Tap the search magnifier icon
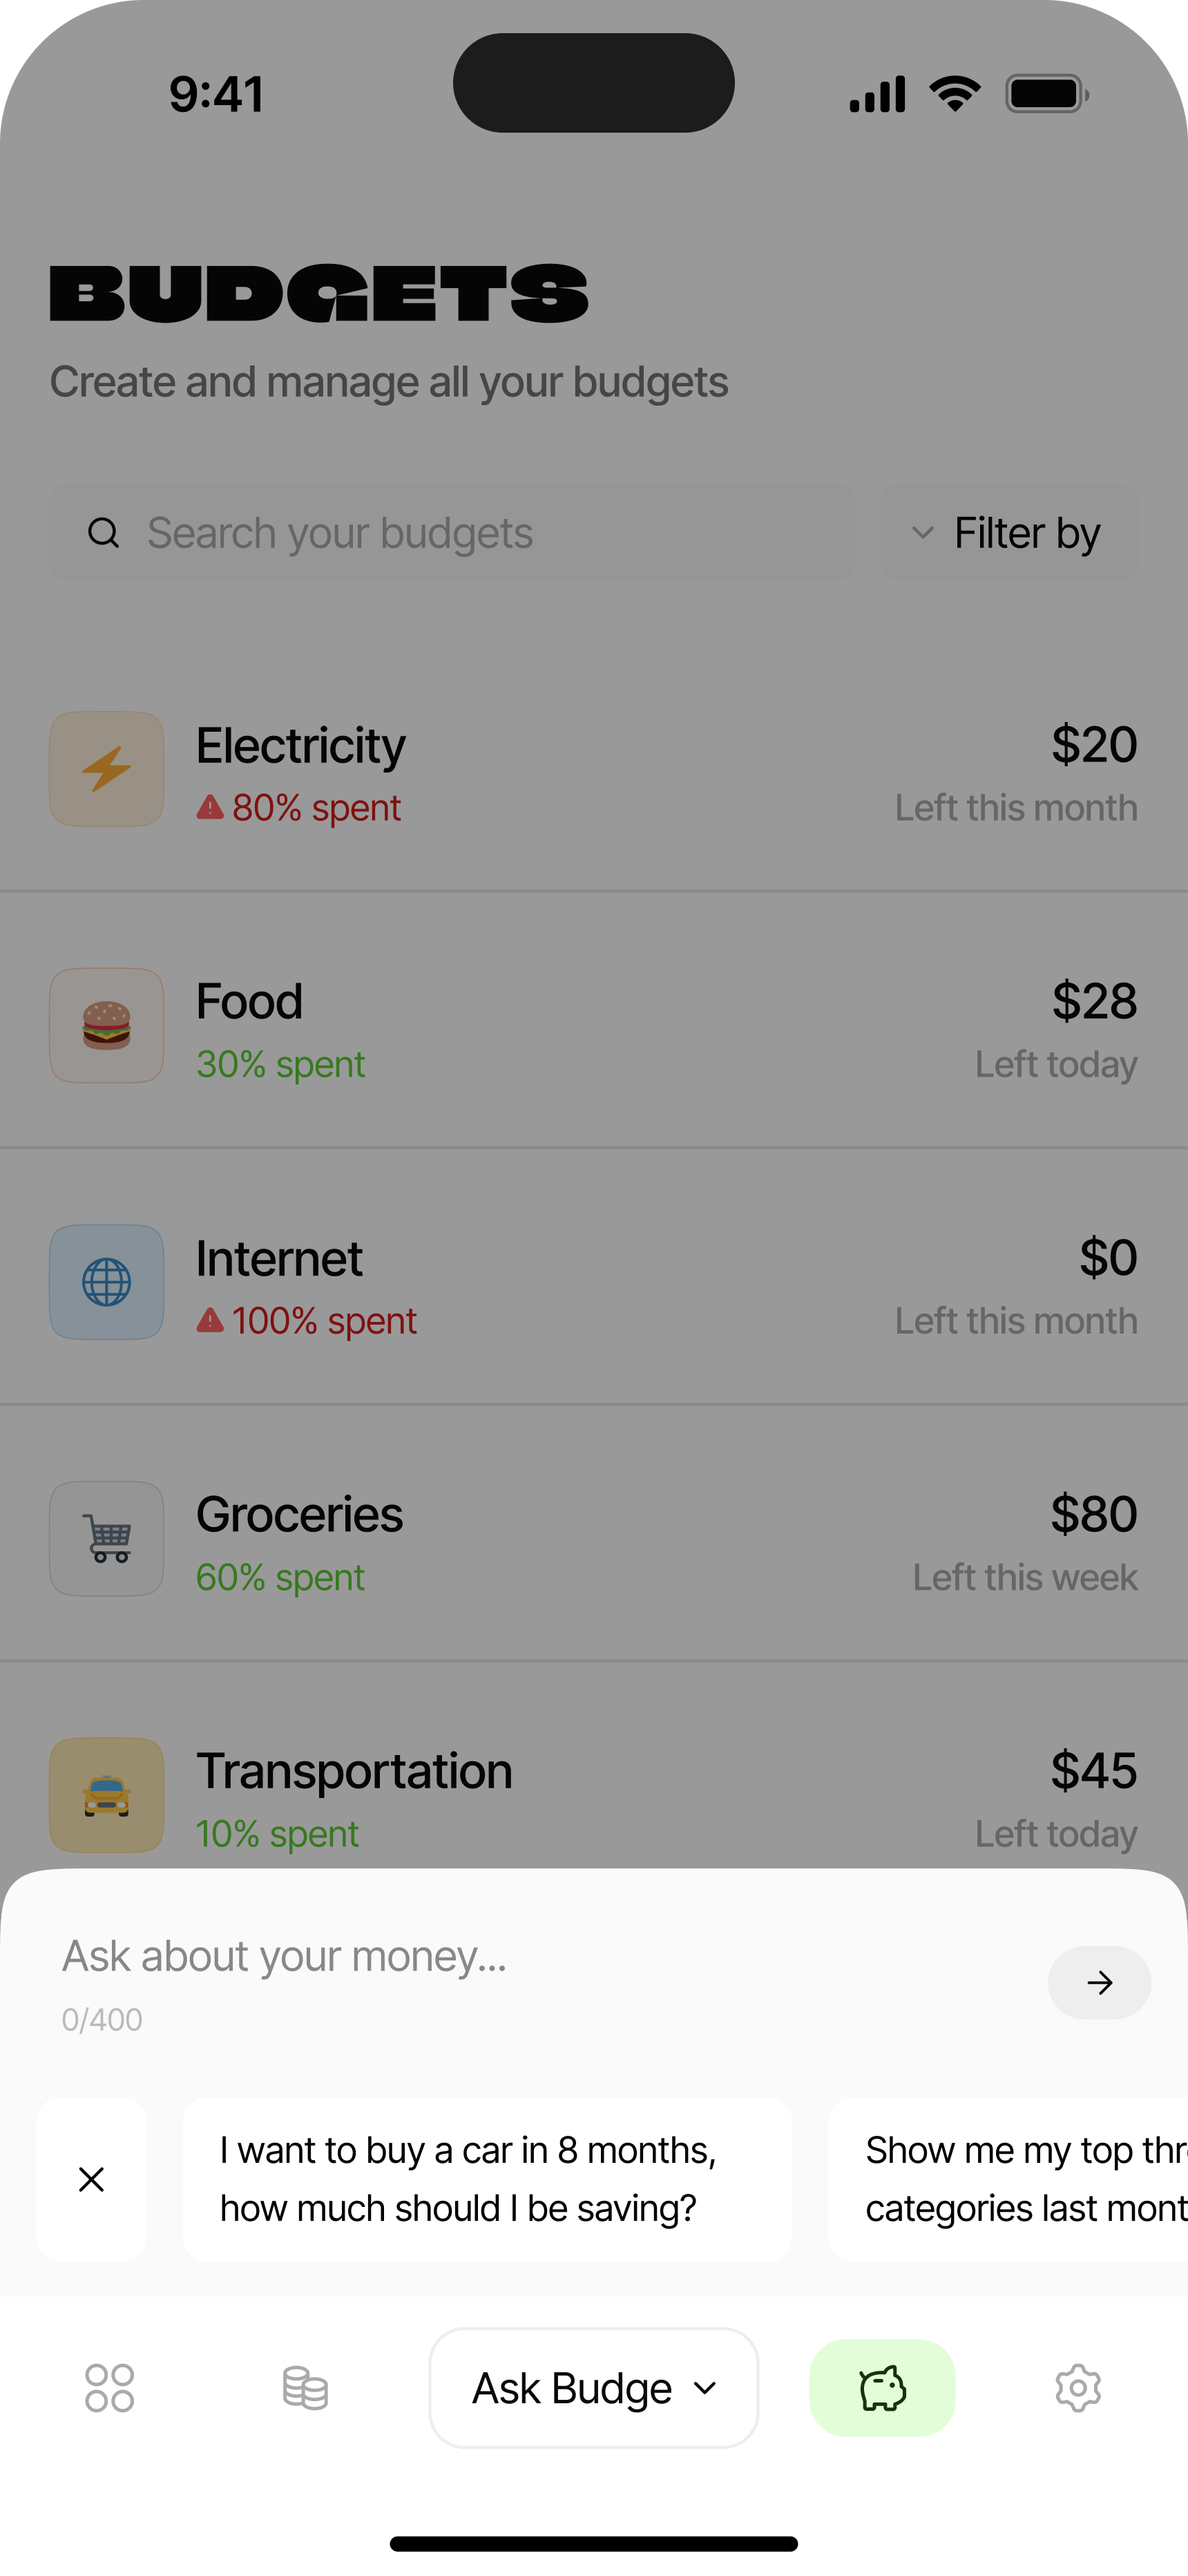This screenshot has height=2576, width=1188. tap(103, 533)
